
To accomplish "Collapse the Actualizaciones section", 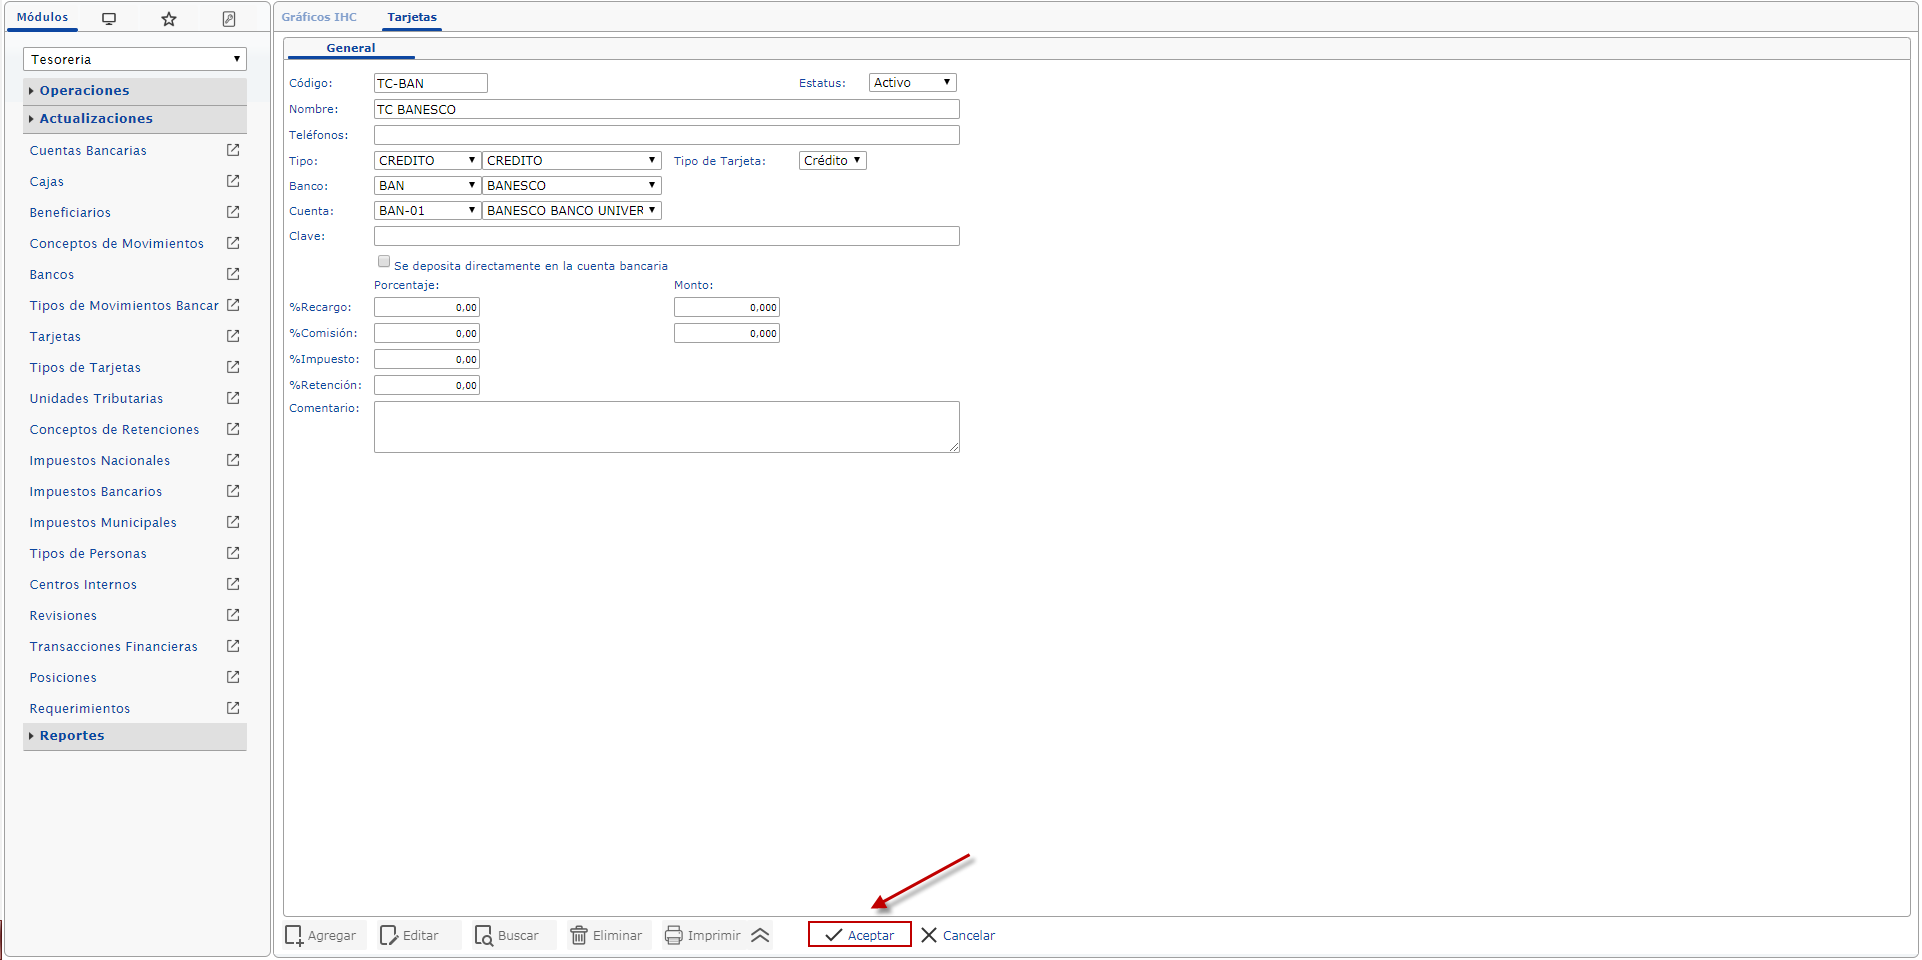I will point(96,118).
